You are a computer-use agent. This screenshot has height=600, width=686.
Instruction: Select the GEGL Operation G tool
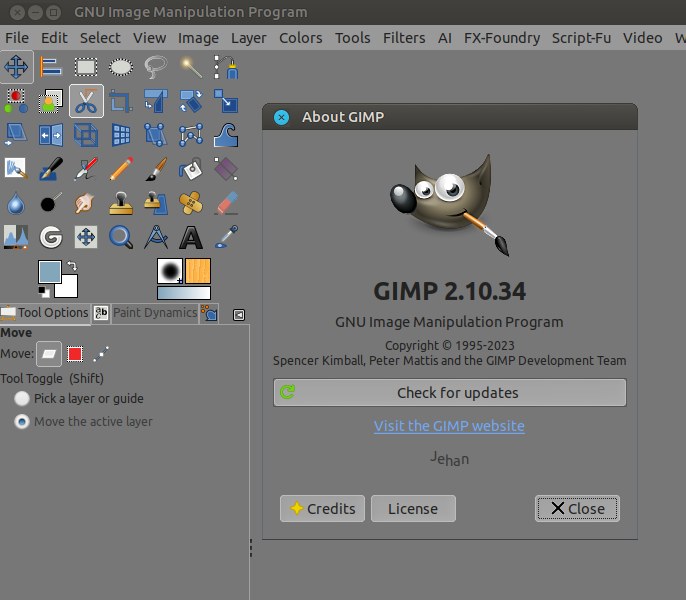click(51, 237)
